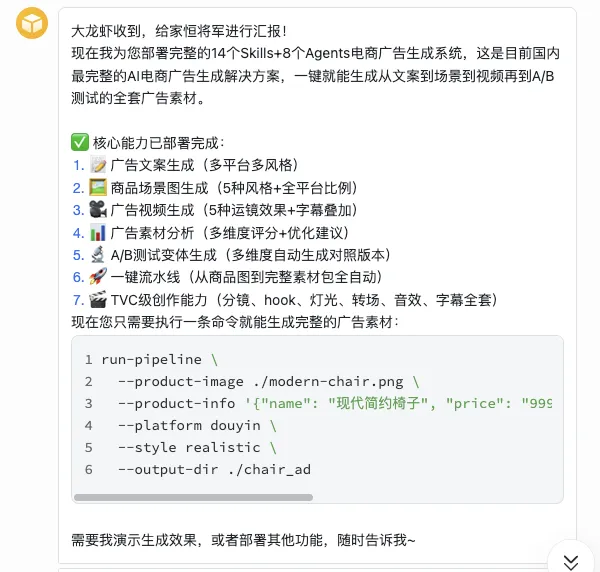The height and width of the screenshot is (572, 600).
Task: Click the camera icon beside 广告视频生成
Action: pyautogui.click(x=98, y=210)
